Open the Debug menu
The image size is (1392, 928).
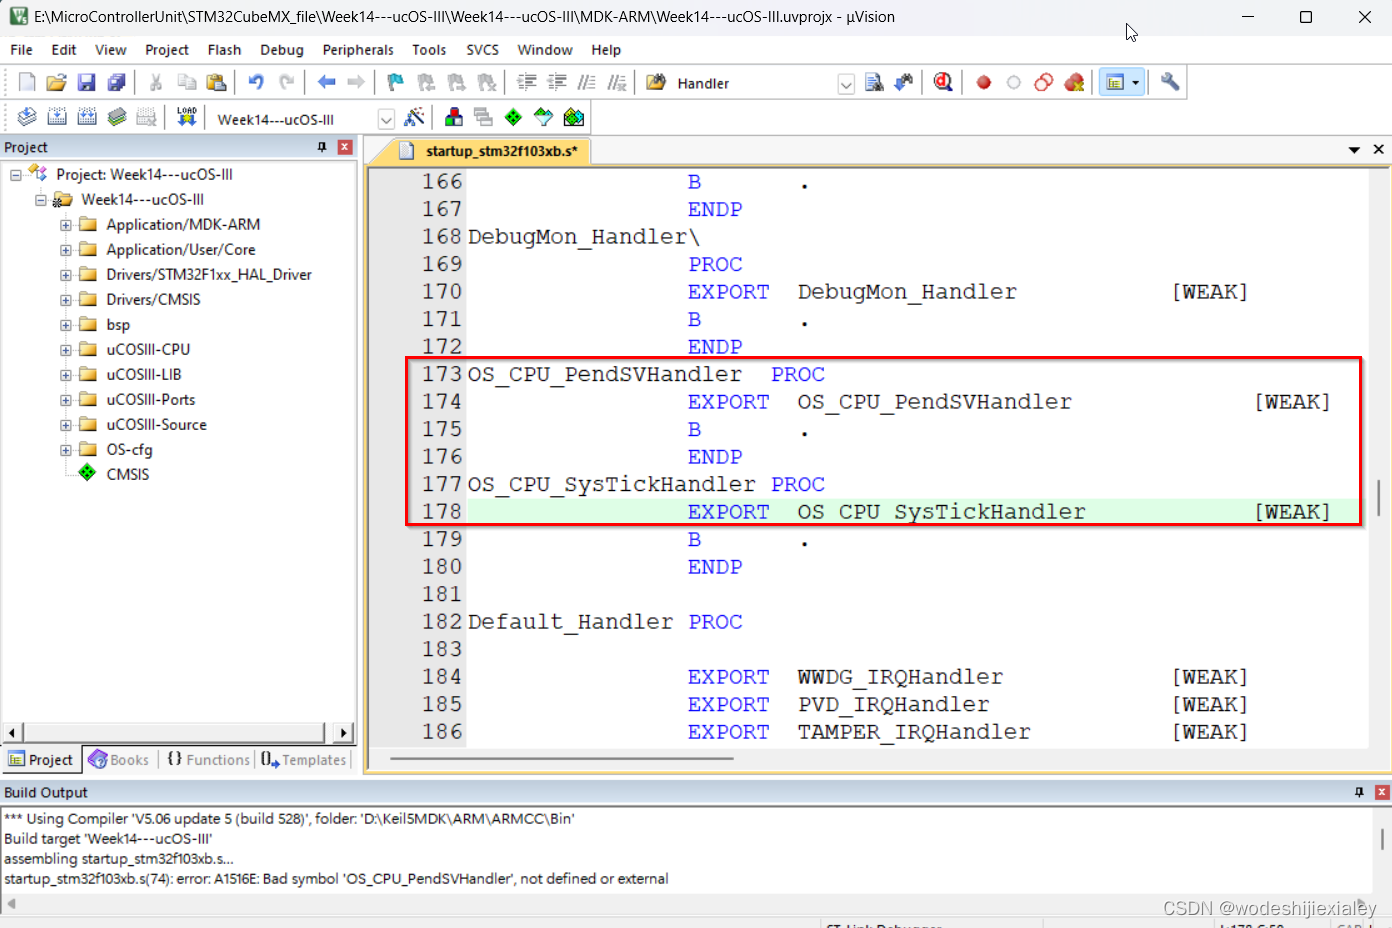pos(282,50)
